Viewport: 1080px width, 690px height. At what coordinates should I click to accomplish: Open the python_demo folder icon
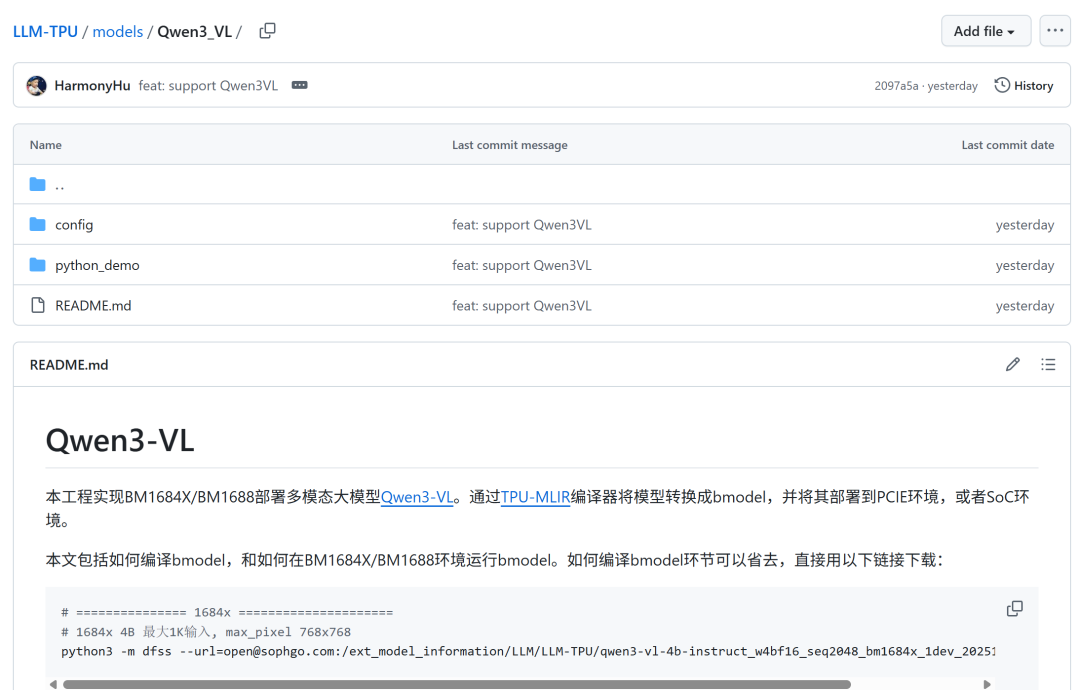pyautogui.click(x=38, y=265)
